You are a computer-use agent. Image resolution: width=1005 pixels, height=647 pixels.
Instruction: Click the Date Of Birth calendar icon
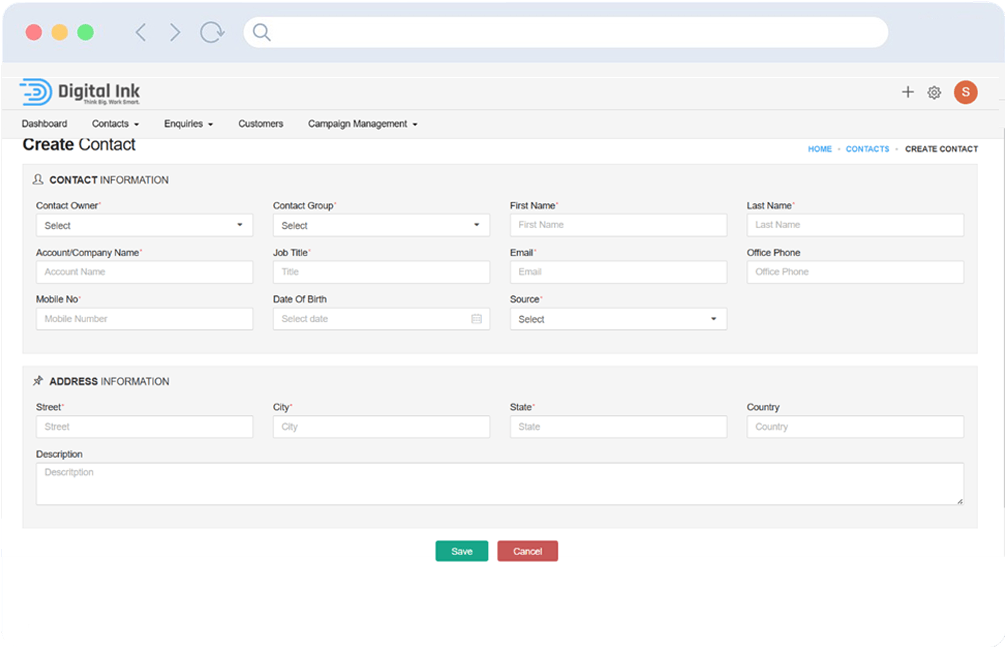point(477,319)
